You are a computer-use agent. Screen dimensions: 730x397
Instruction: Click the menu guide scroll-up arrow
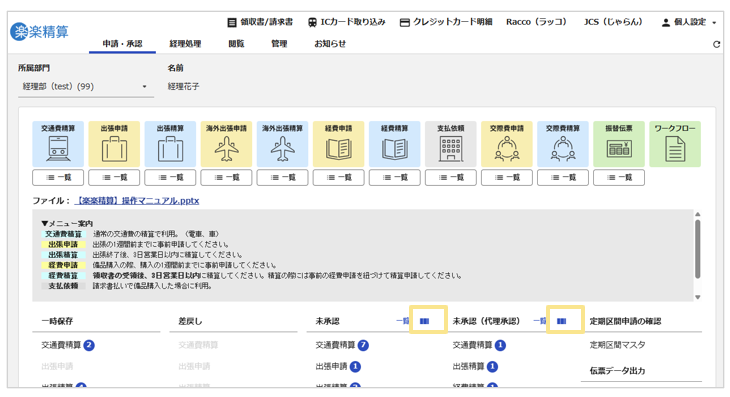click(x=697, y=214)
